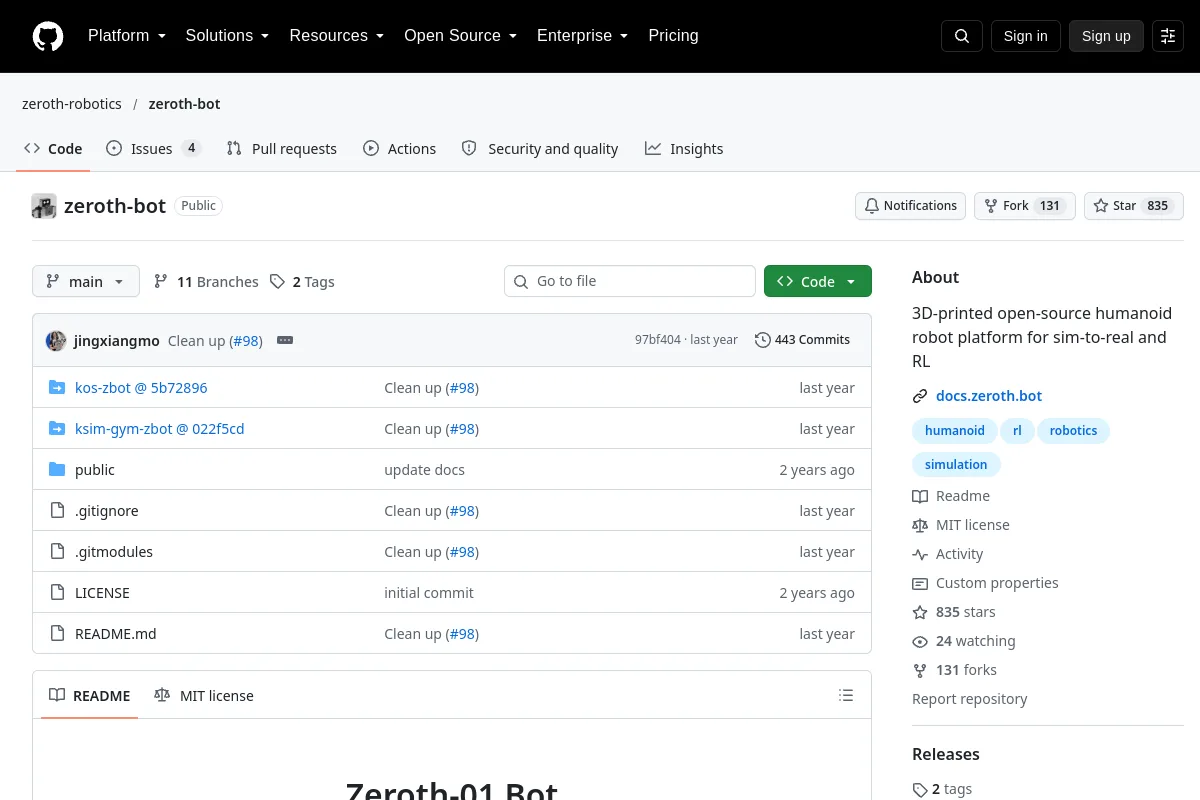The height and width of the screenshot is (800, 1200).
Task: Expand the green Code dropdown
Action: 818,281
